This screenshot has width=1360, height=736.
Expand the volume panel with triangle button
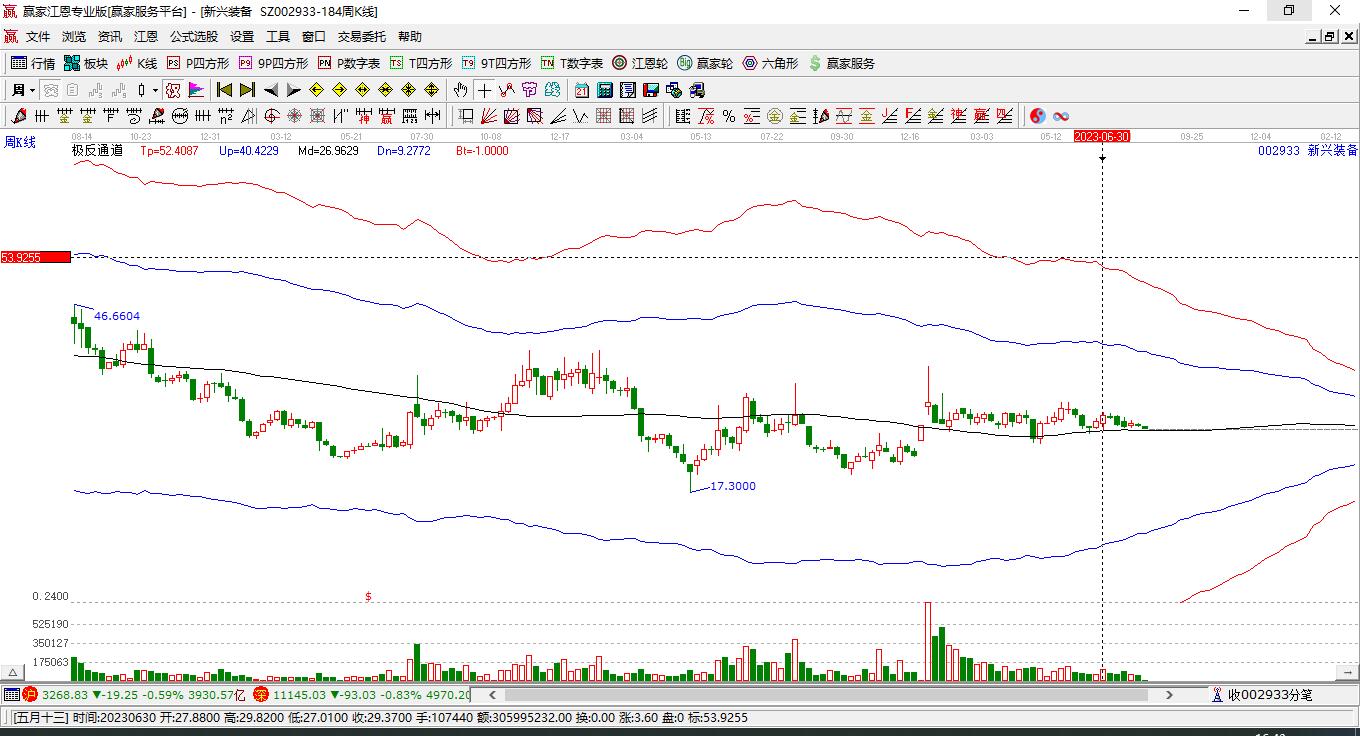14,673
